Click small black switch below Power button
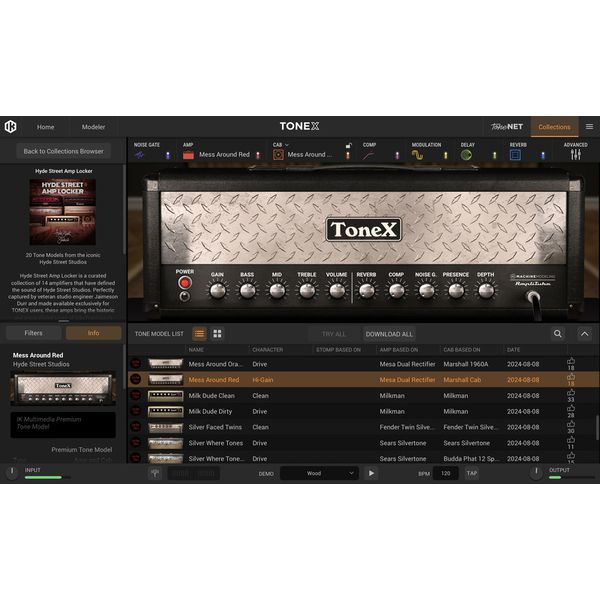Screen dimensions: 600x600 pyautogui.click(x=185, y=296)
